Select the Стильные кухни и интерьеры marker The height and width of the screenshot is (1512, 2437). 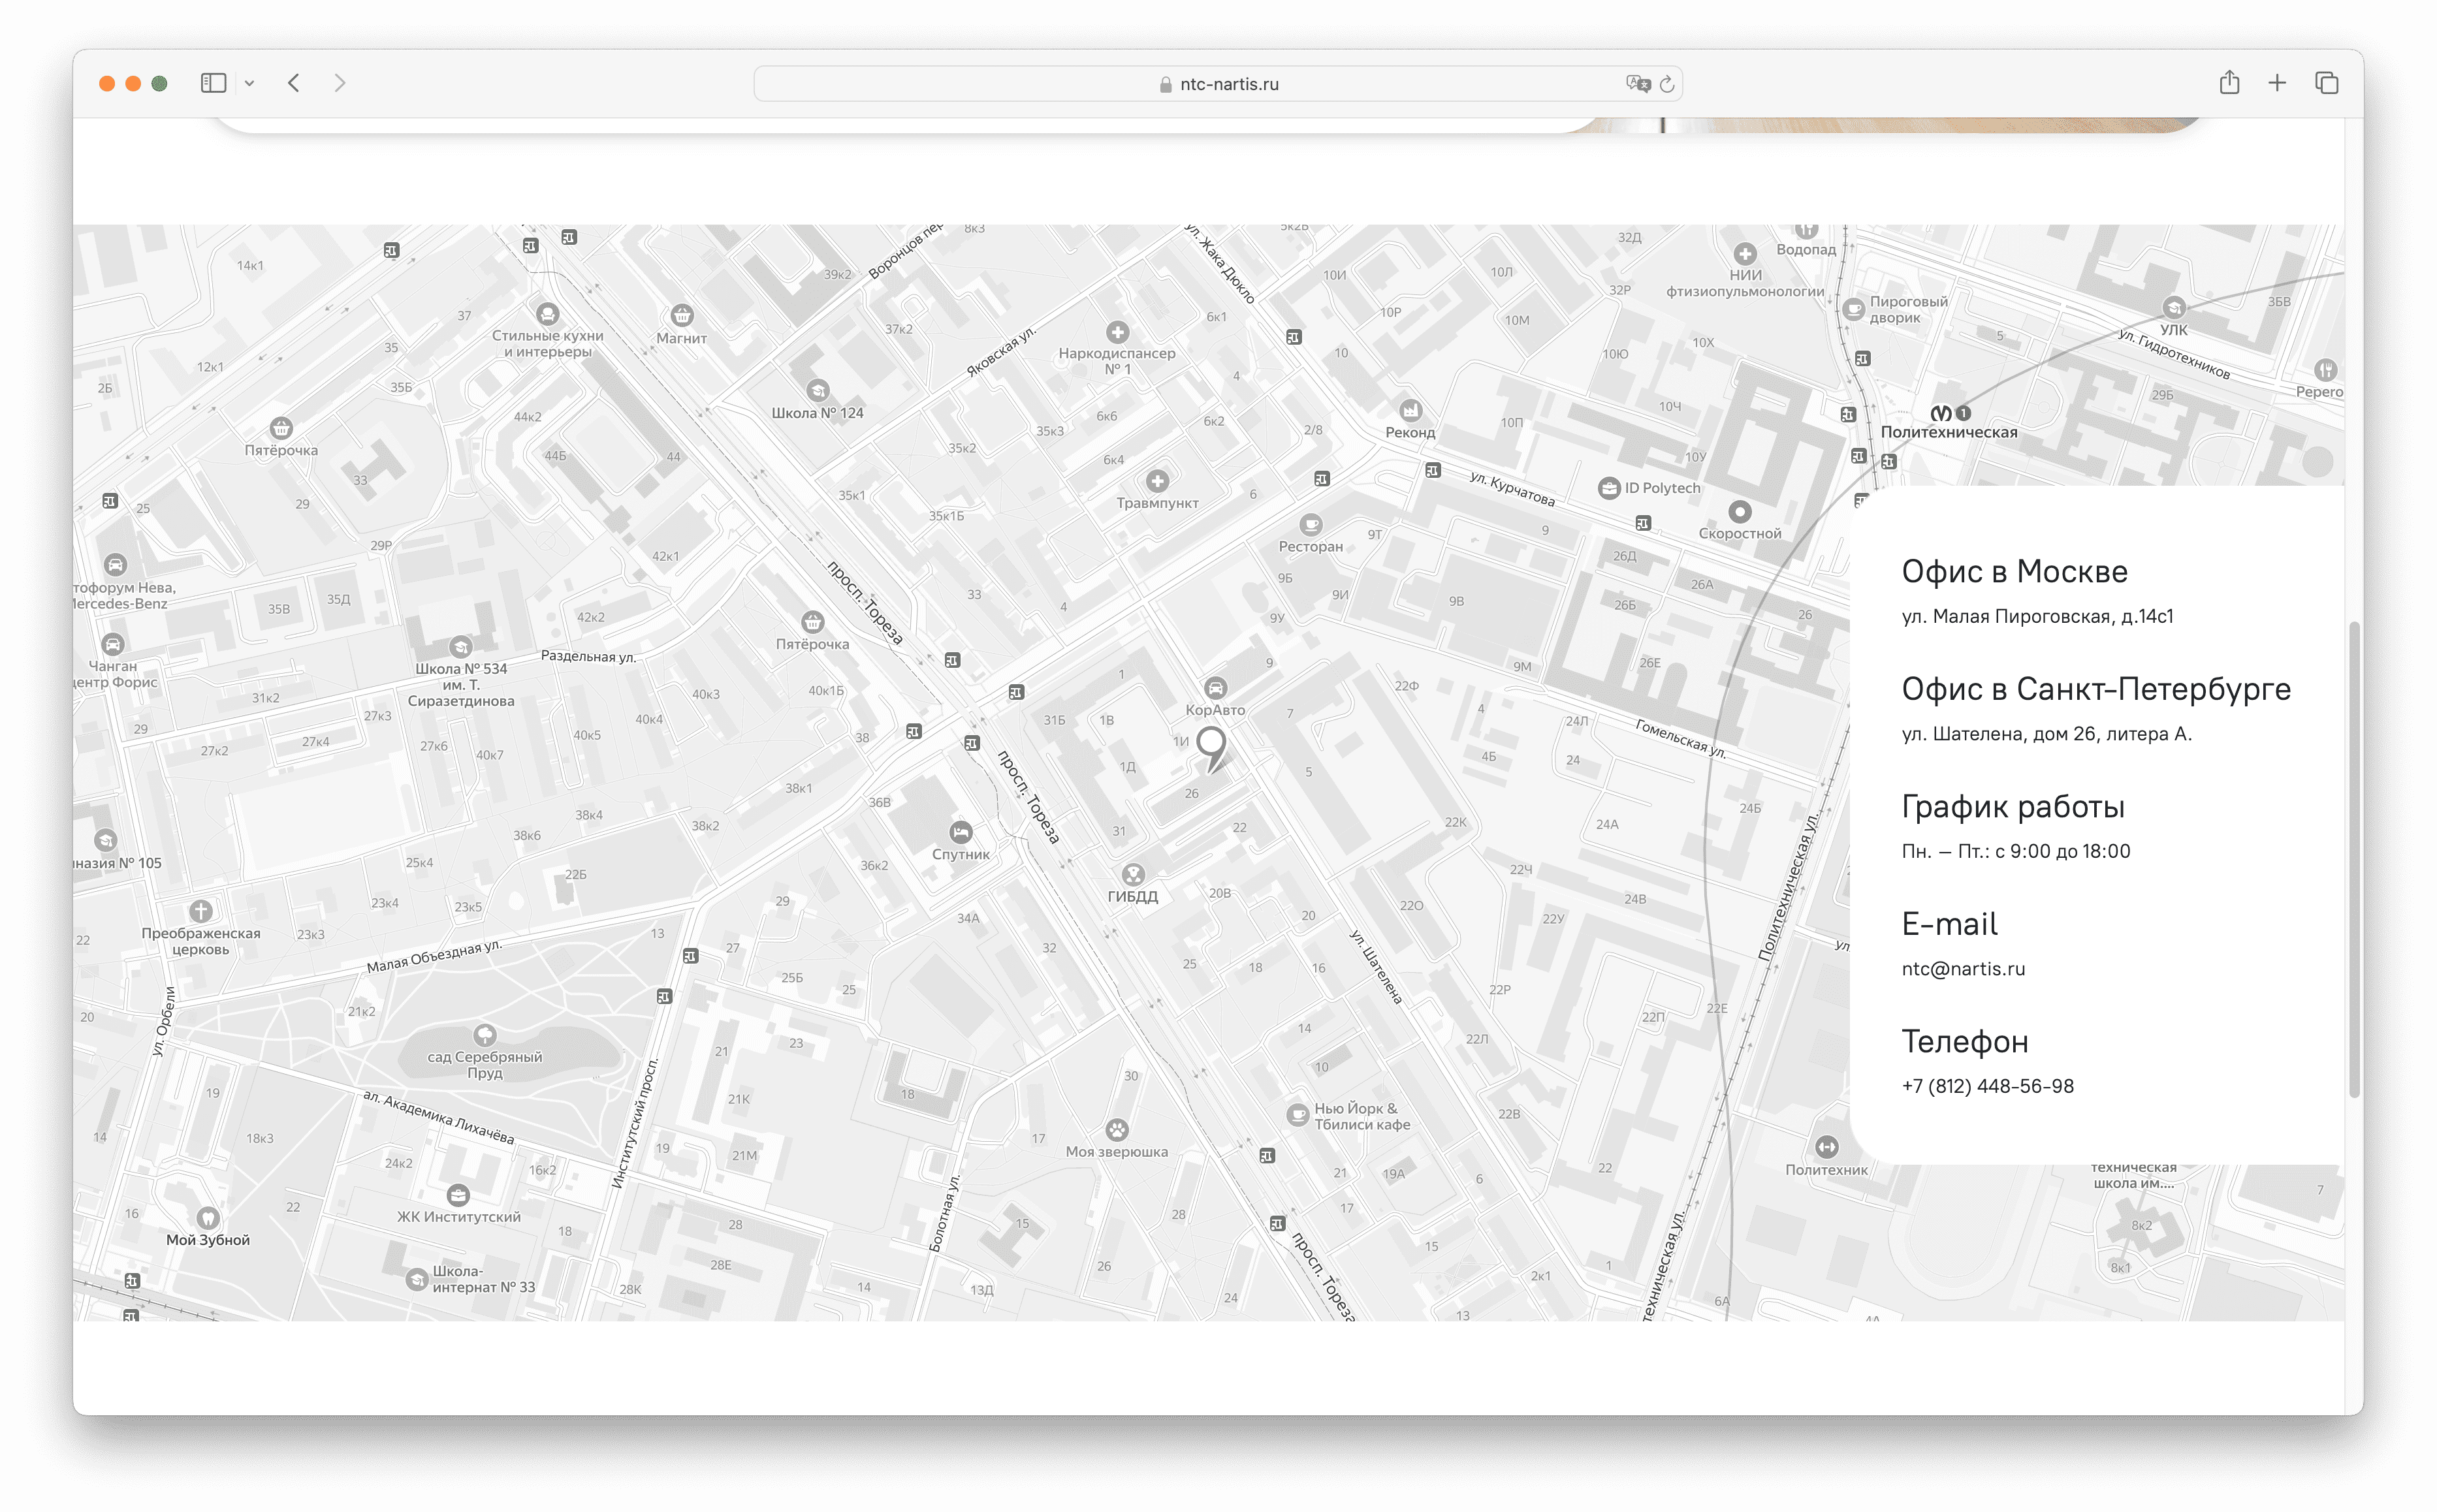coord(548,314)
